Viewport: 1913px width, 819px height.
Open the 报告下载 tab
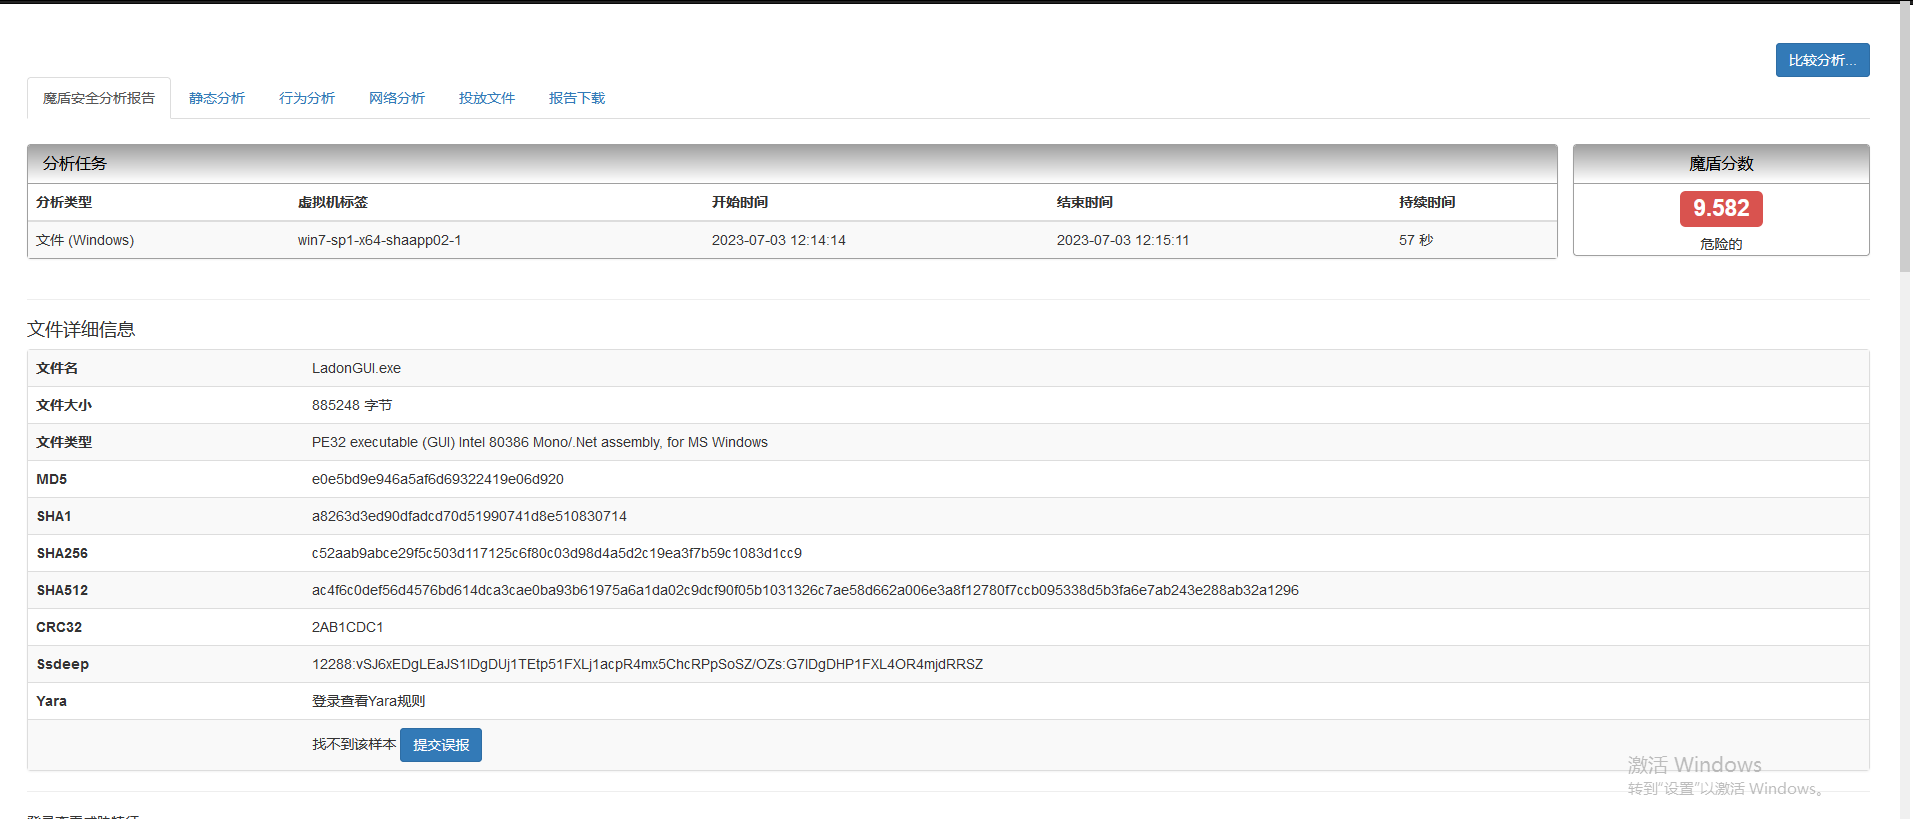[577, 98]
